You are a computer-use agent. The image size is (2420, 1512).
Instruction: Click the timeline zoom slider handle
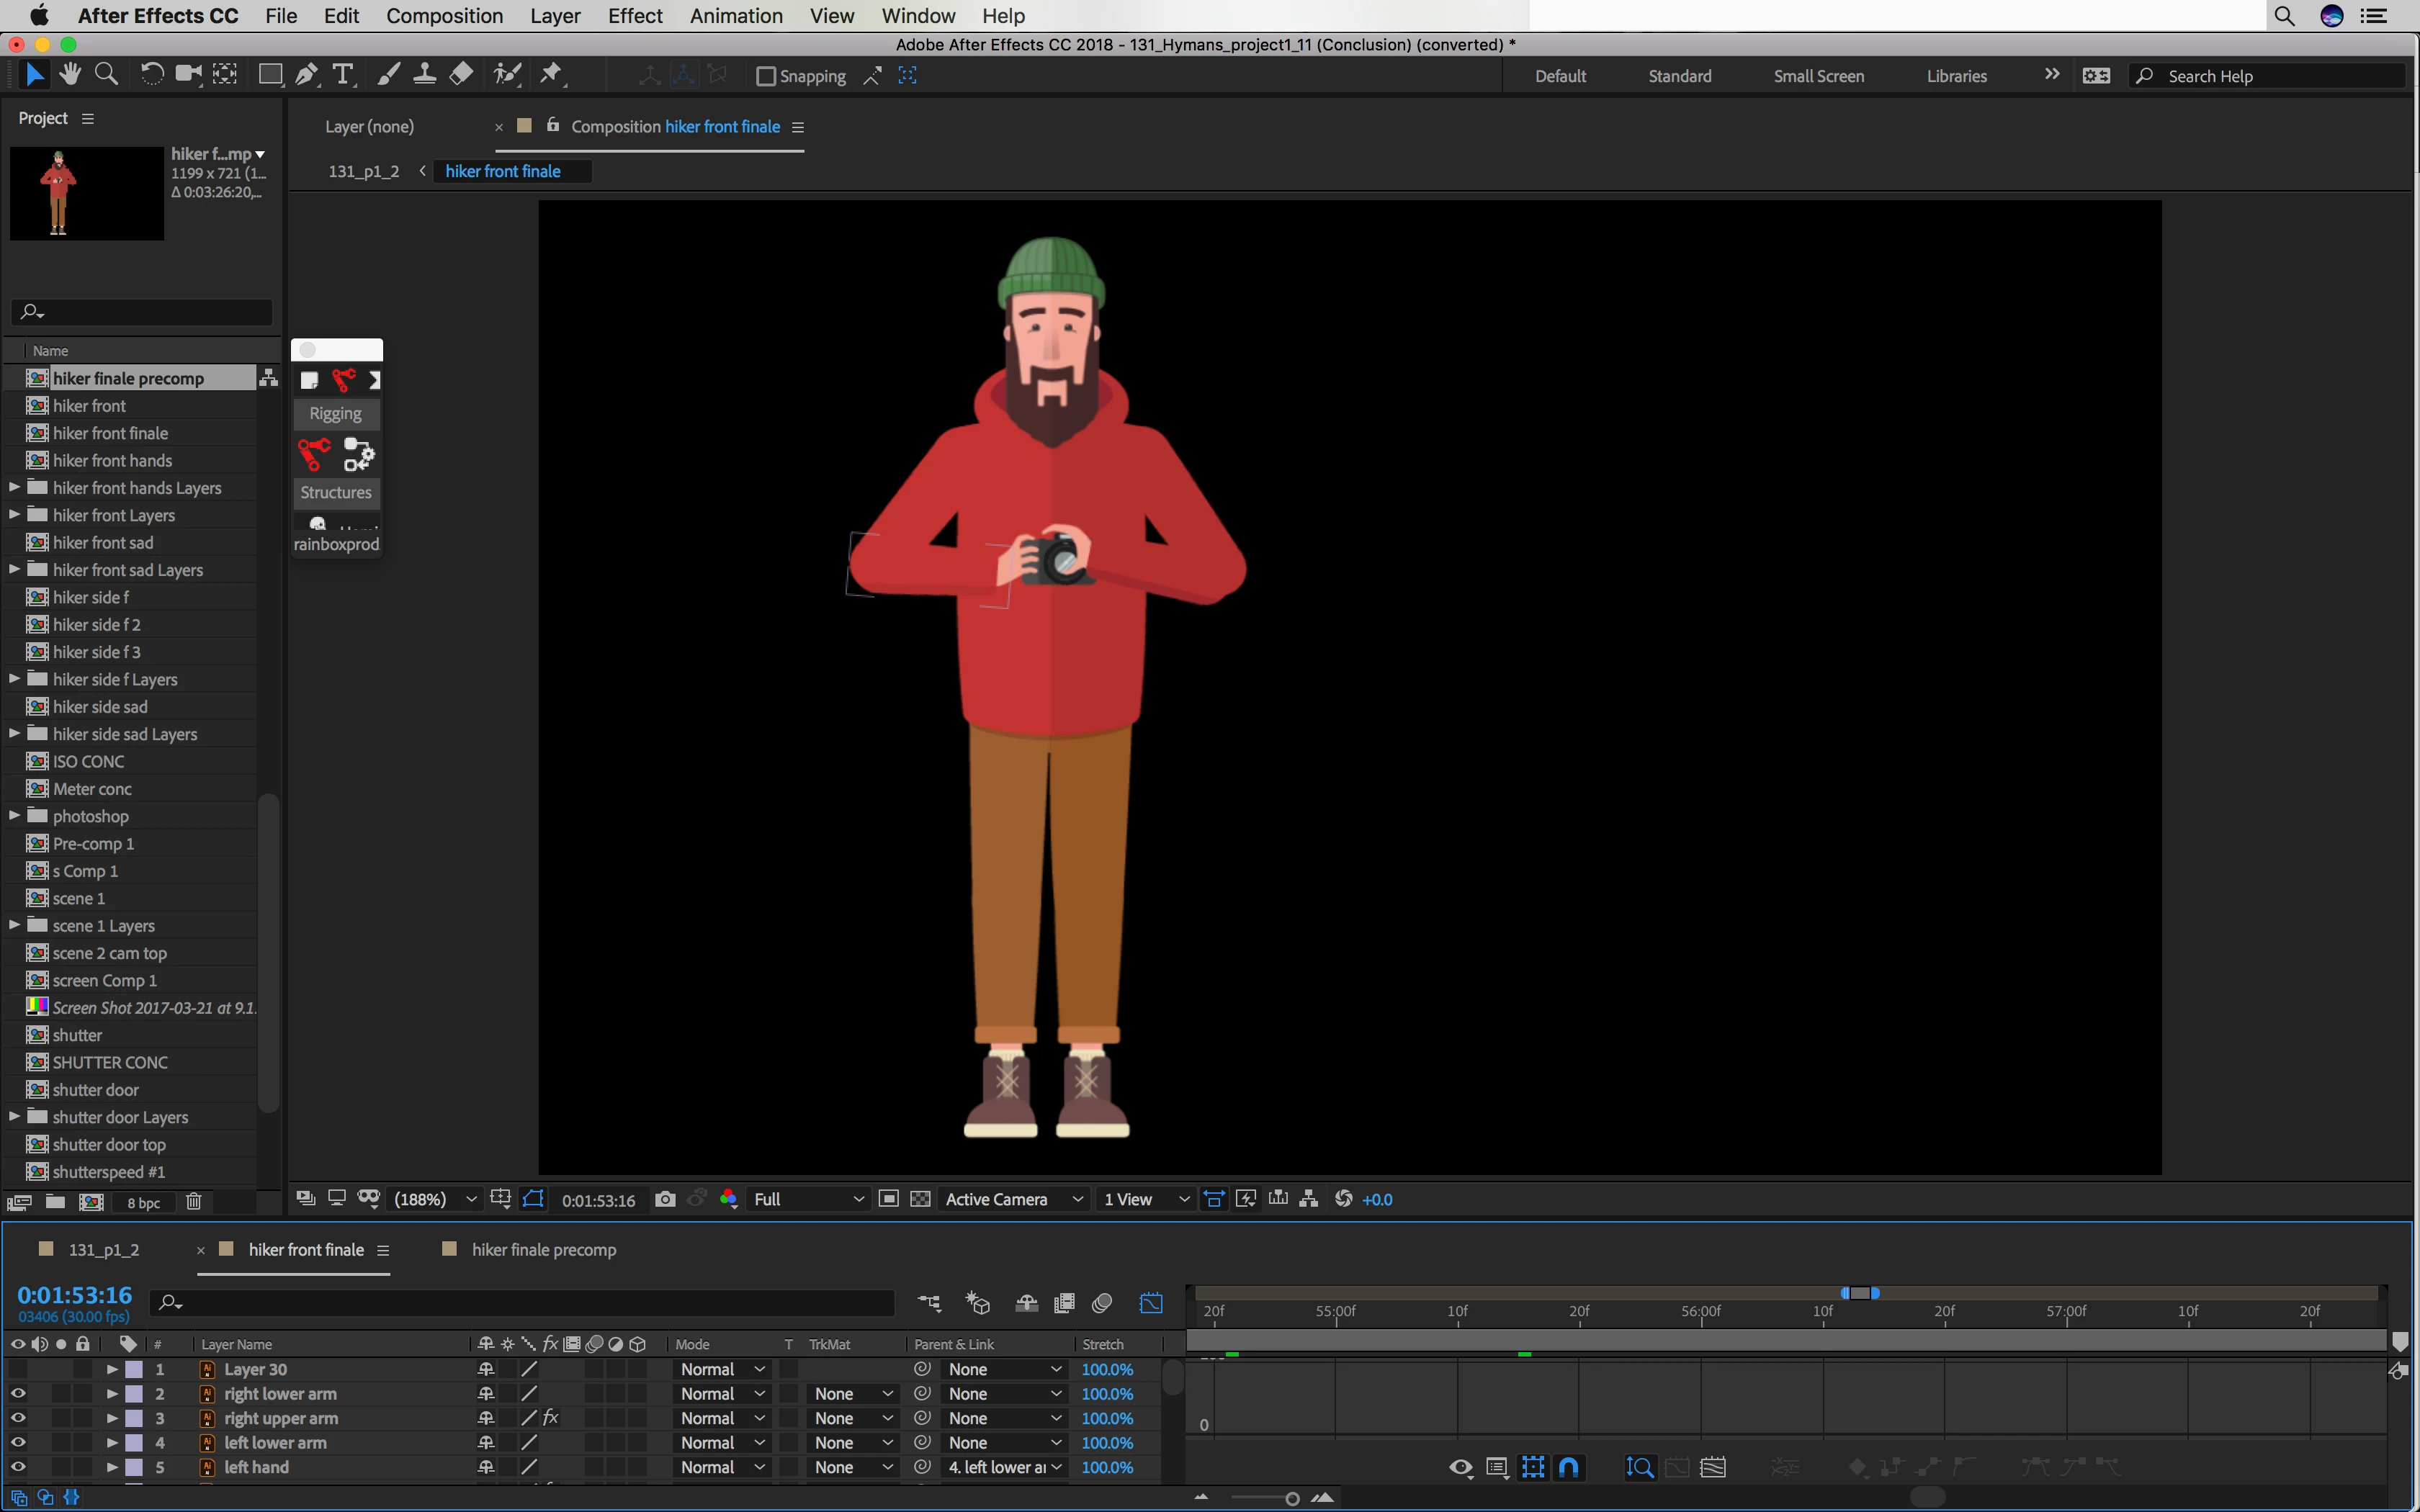click(x=1292, y=1498)
